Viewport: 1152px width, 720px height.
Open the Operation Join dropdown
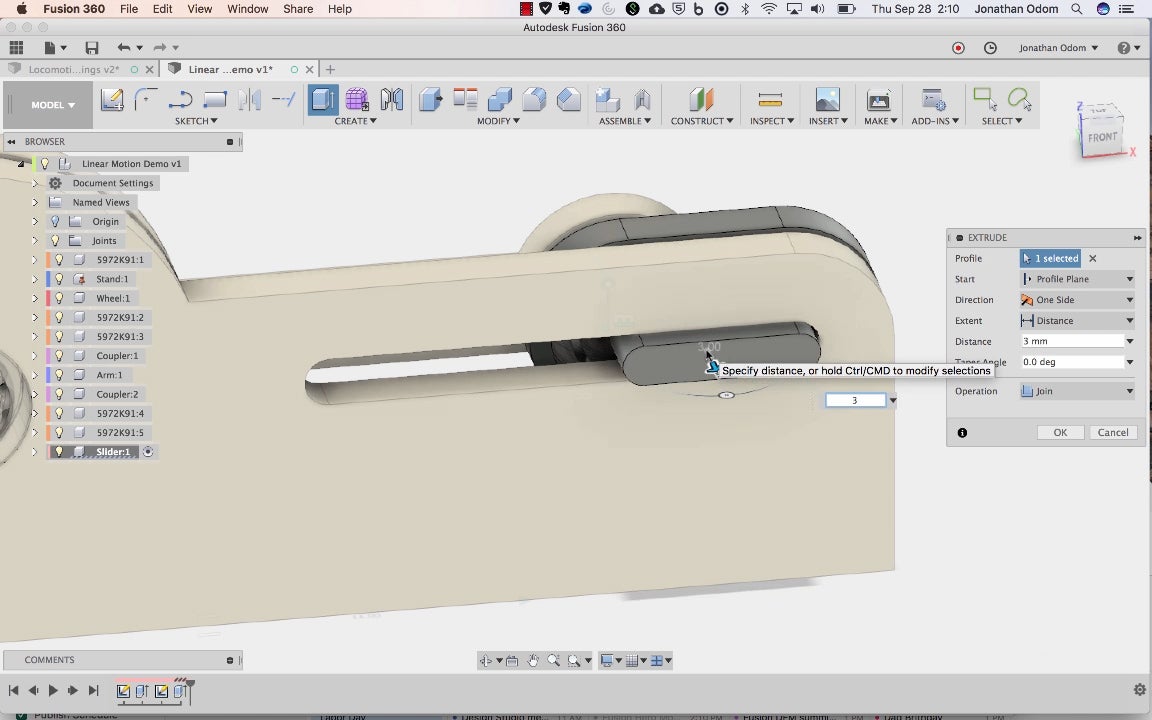[x=1077, y=391]
